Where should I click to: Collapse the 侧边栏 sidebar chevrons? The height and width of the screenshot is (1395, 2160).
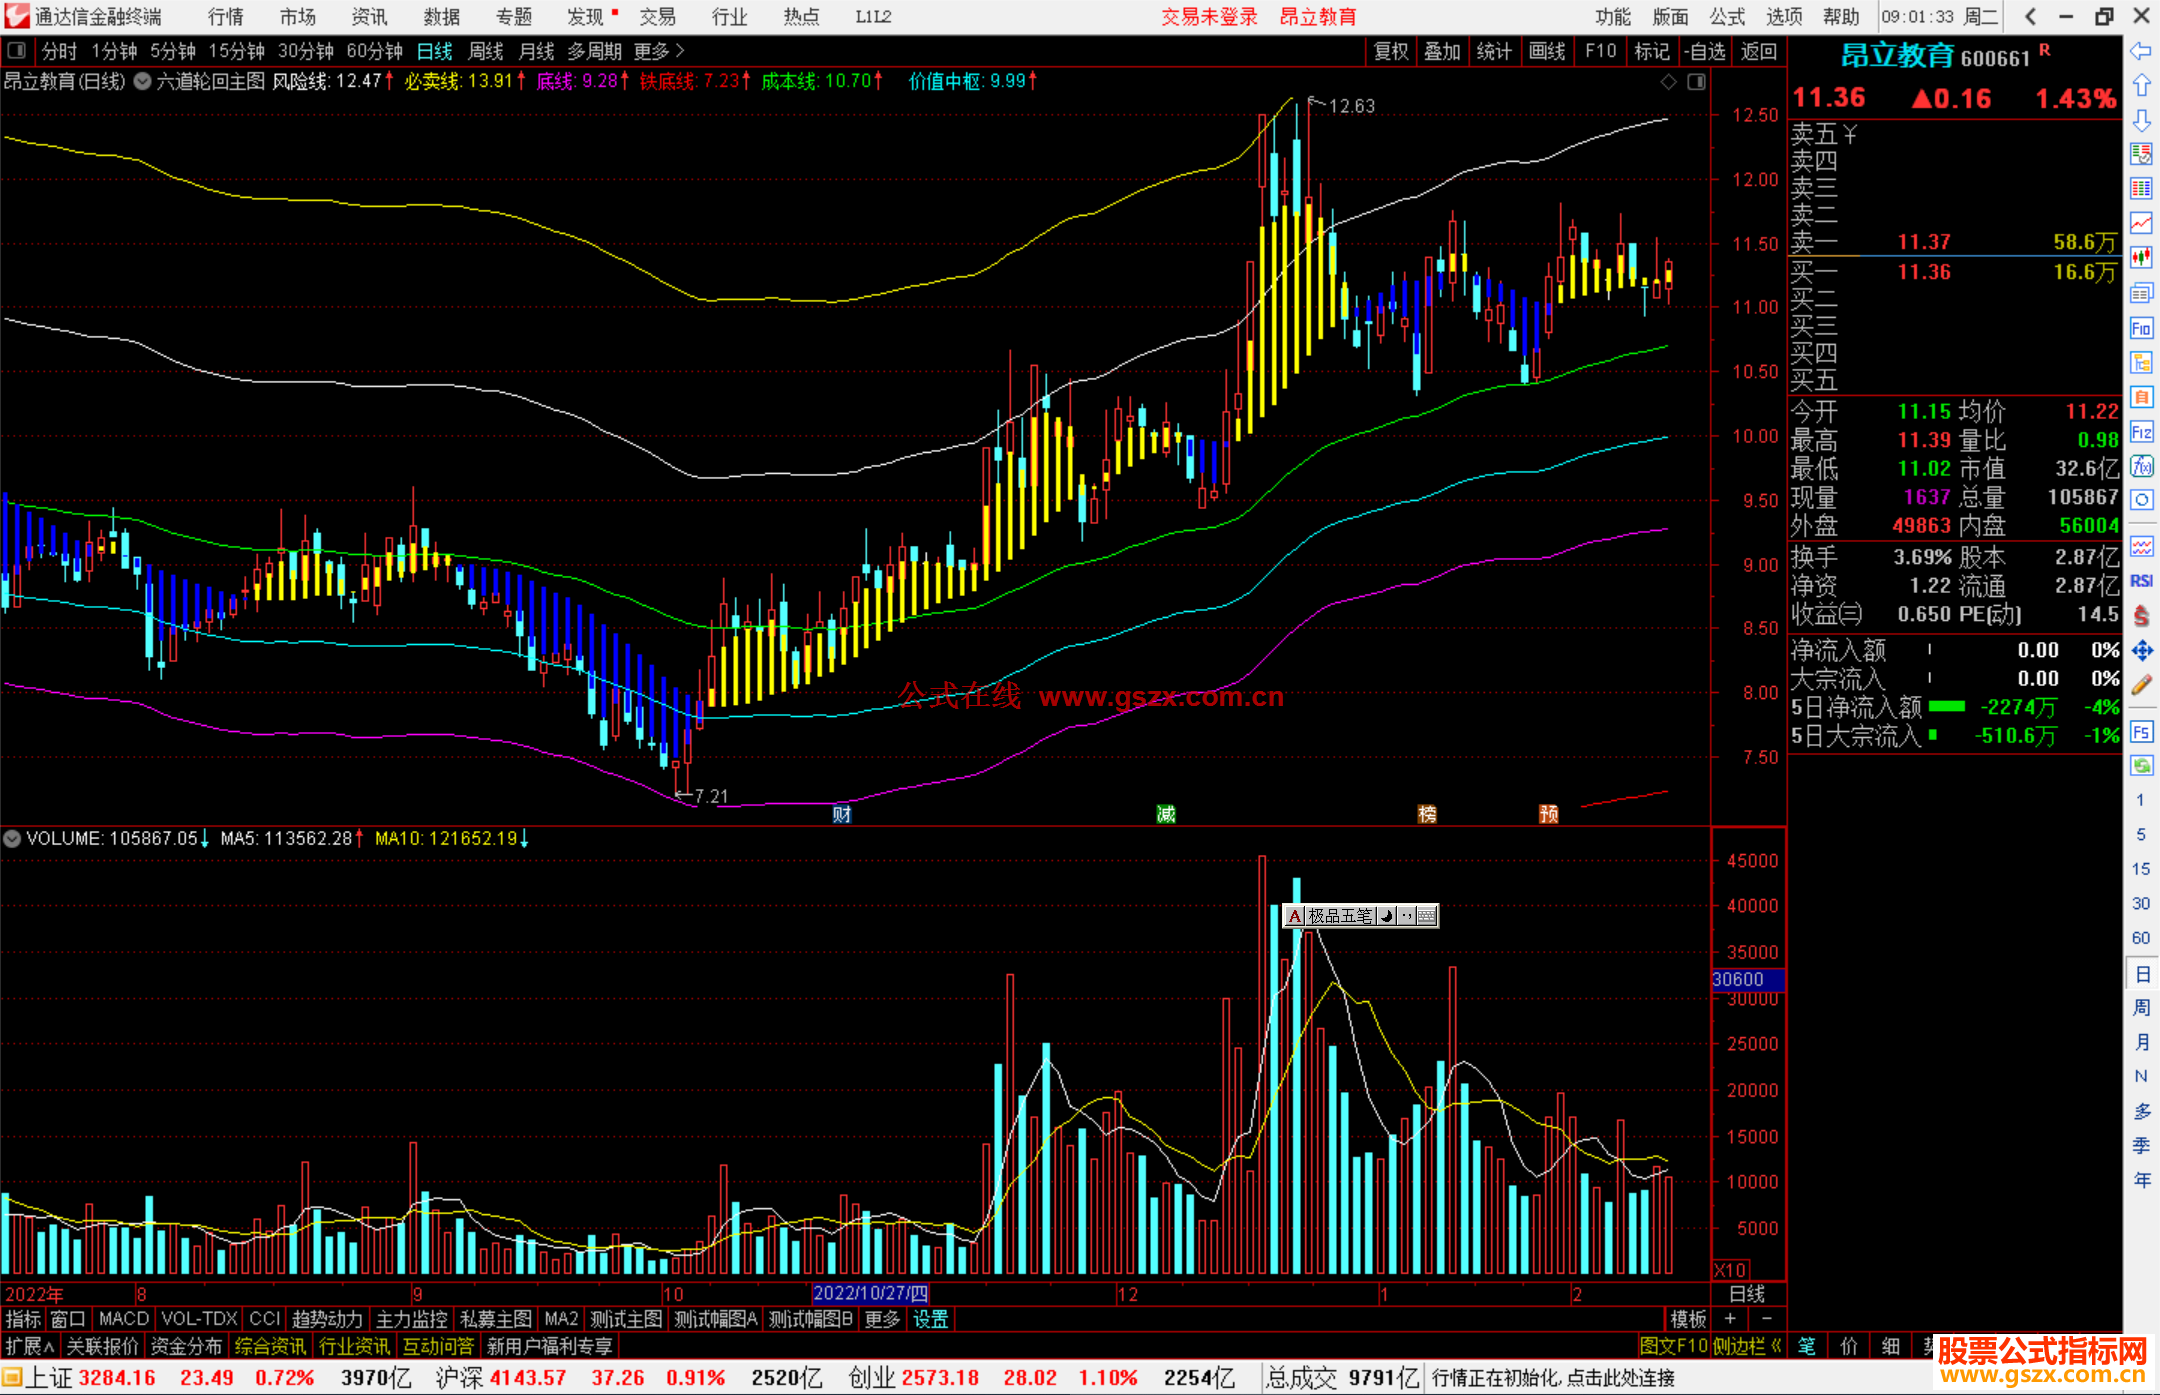(x=1776, y=1346)
